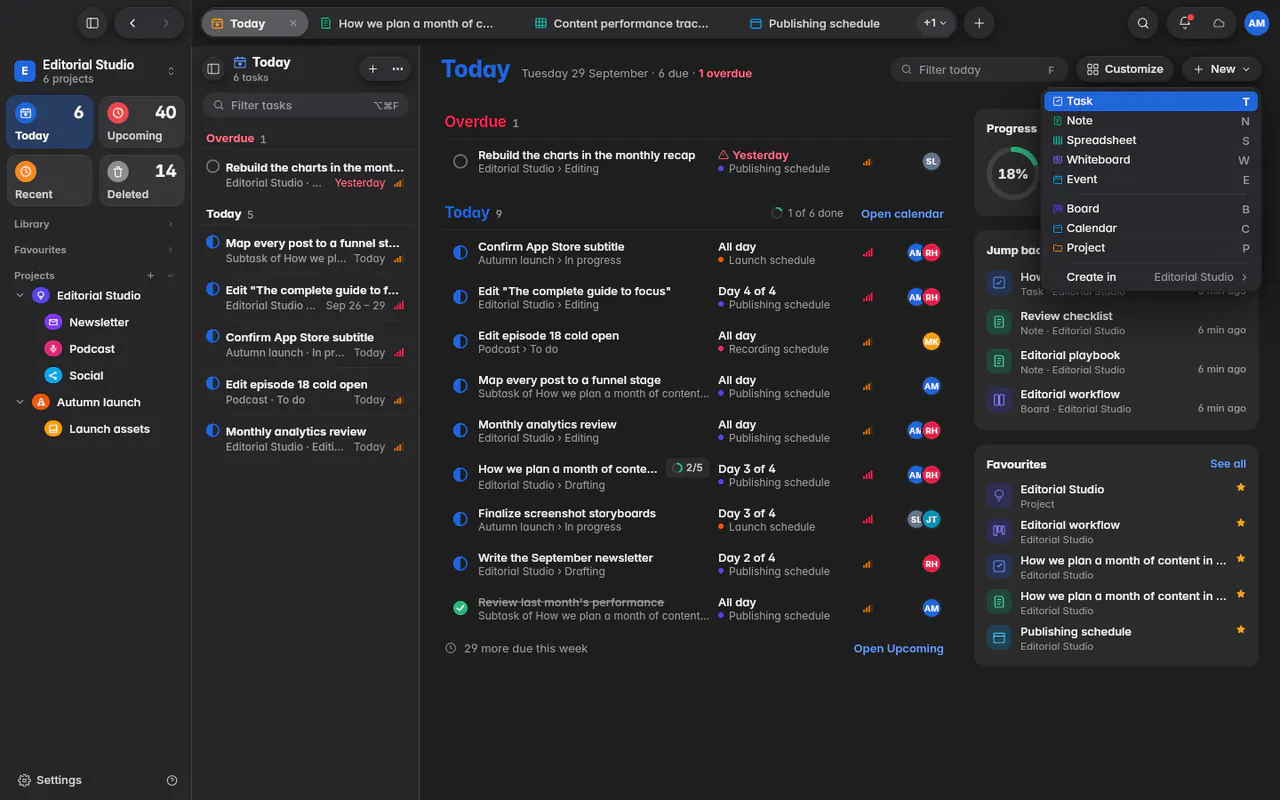Choose Task from the New menu
This screenshot has height=800, width=1280.
click(1150, 101)
